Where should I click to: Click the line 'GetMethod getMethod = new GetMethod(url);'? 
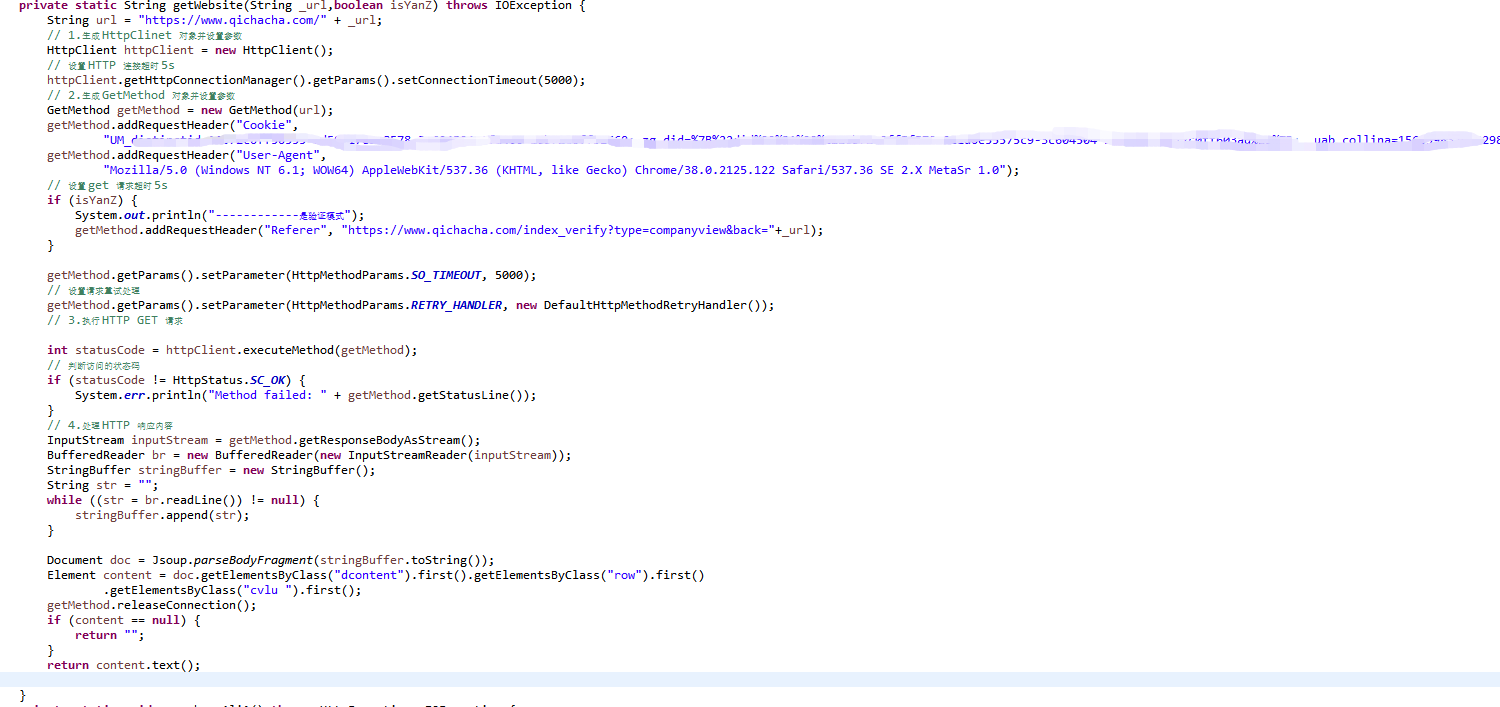click(190, 110)
